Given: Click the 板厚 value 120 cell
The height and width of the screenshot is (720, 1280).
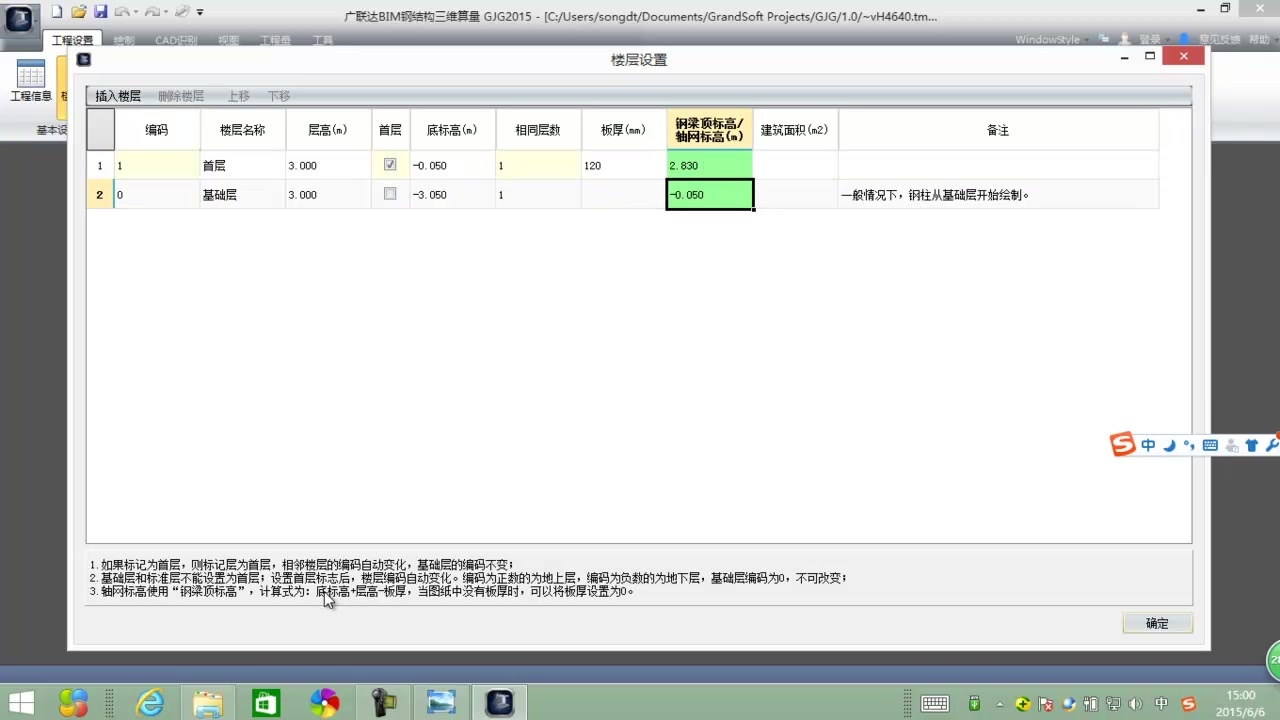Looking at the screenshot, I should (624, 165).
